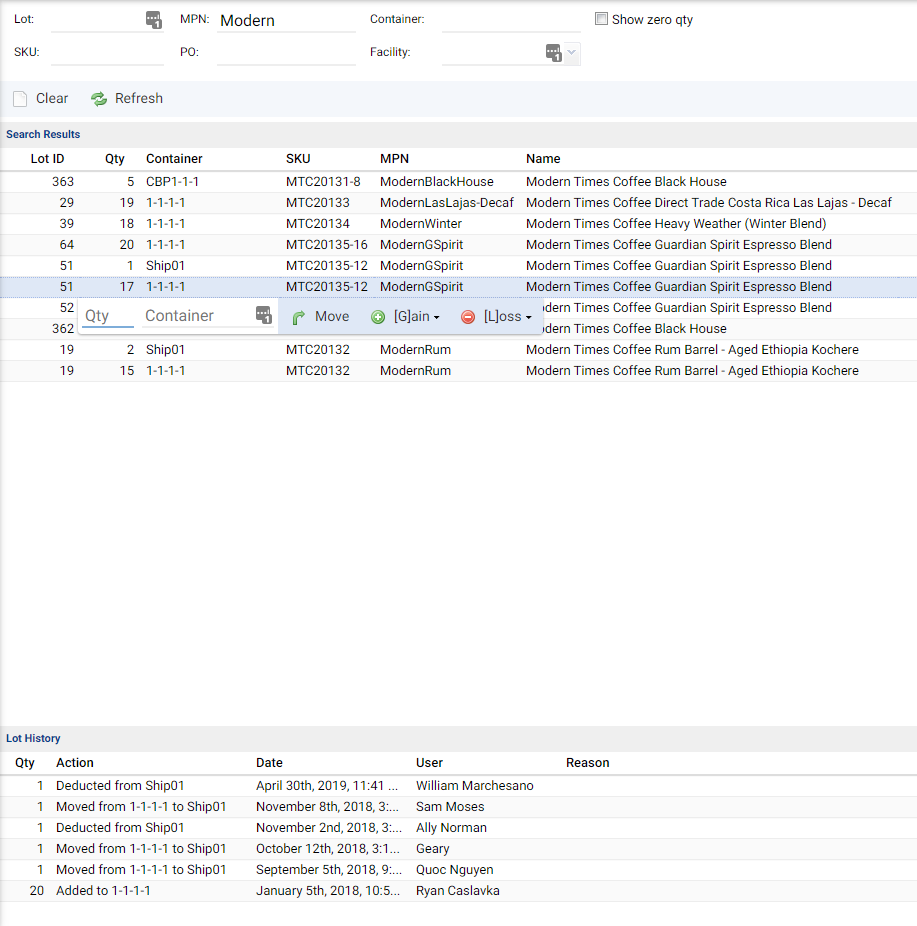Click the Container scan icon in popup
The image size is (917, 926).
[263, 315]
